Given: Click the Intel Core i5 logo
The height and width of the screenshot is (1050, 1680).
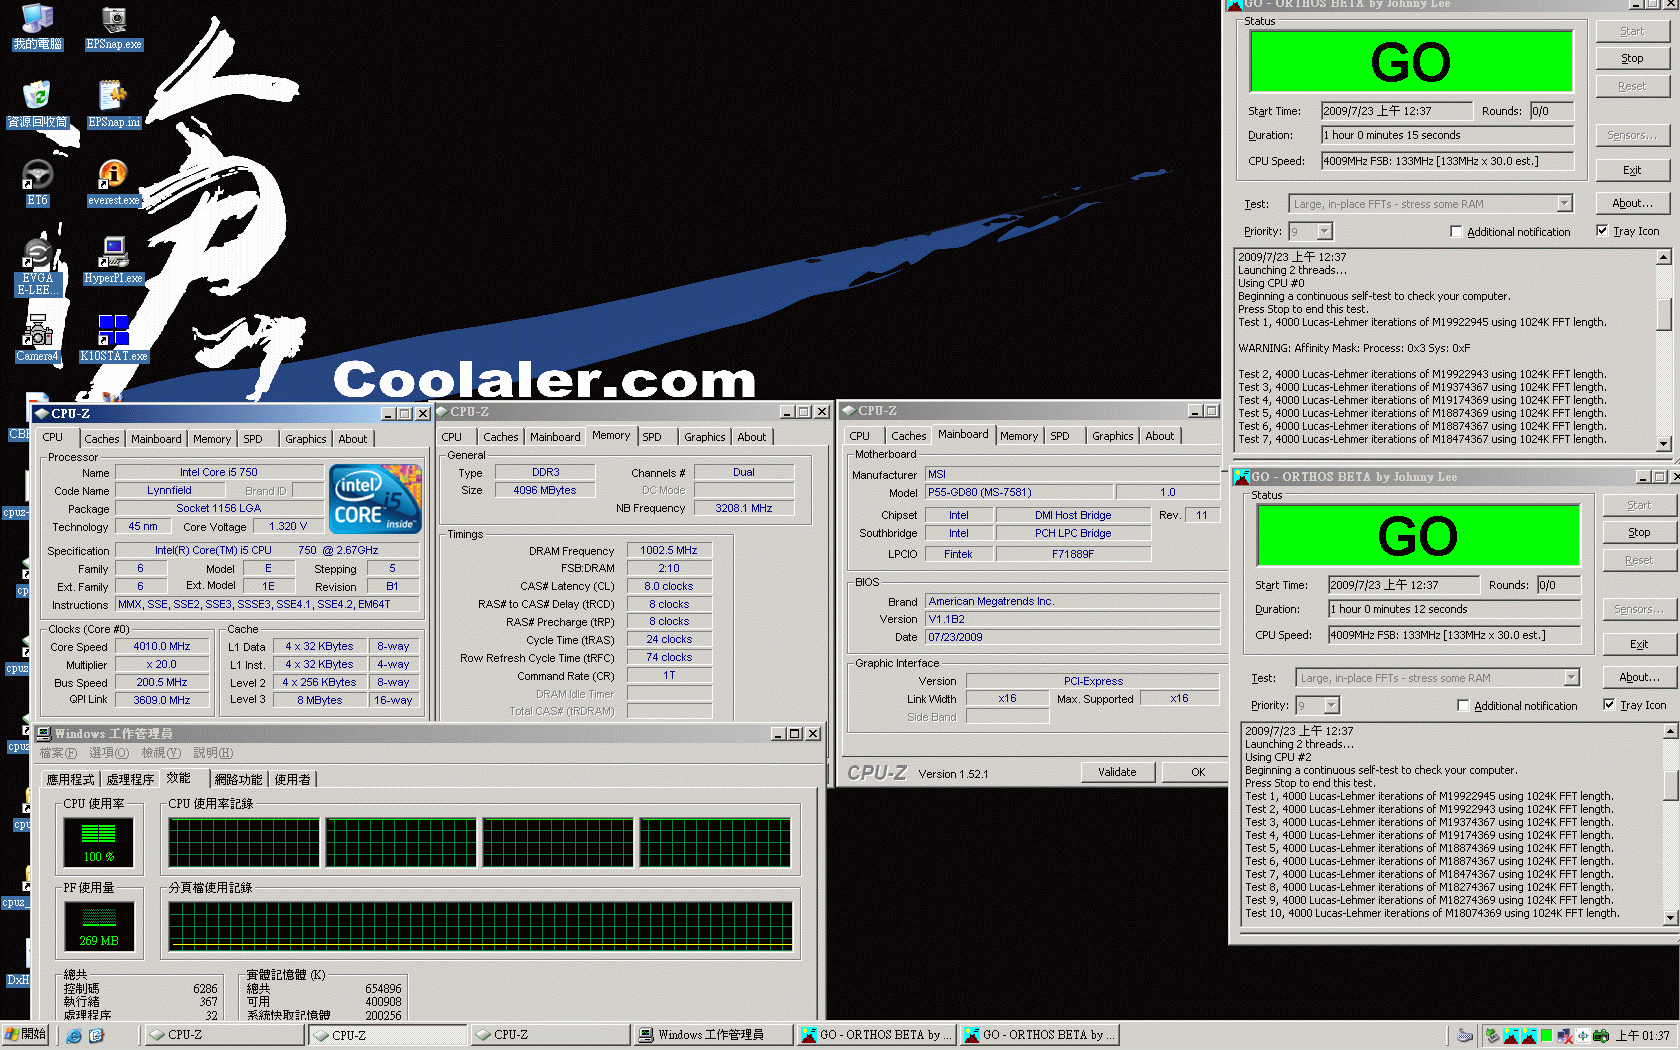Looking at the screenshot, I should [376, 498].
